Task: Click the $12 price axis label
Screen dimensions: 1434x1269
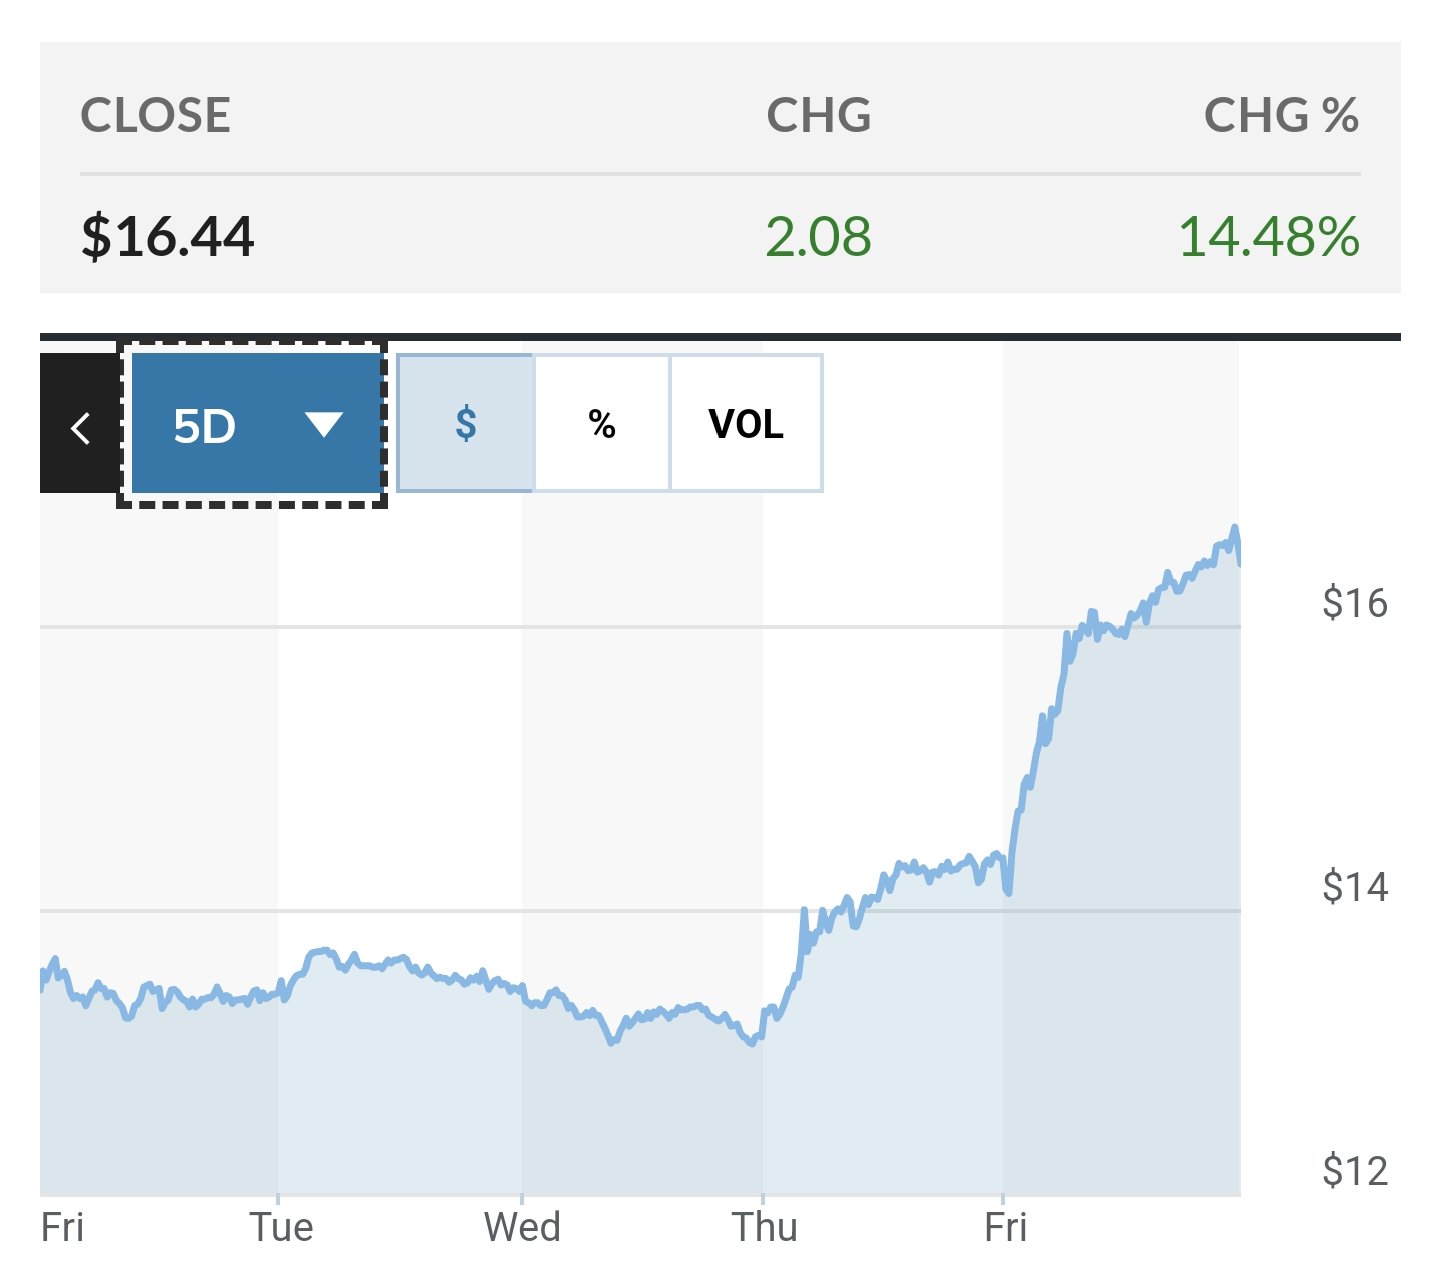Action: tap(1355, 1171)
